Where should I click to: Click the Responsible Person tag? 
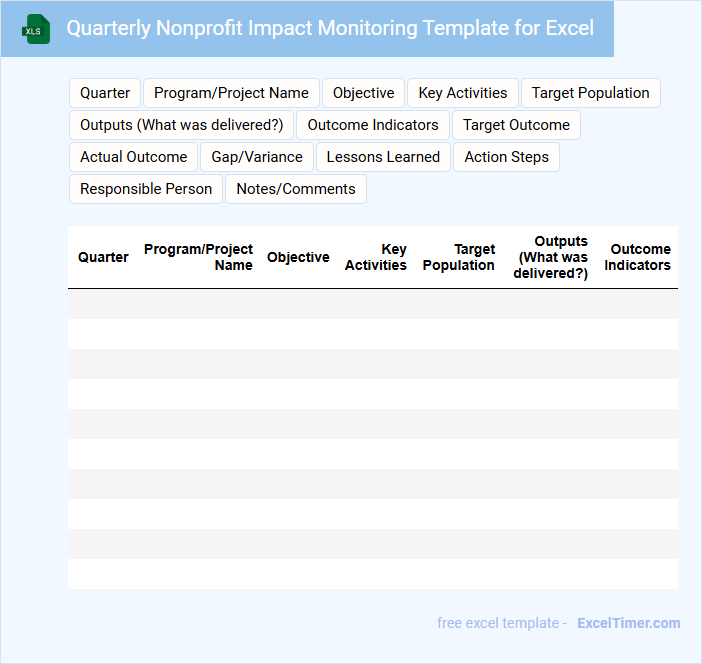(146, 189)
